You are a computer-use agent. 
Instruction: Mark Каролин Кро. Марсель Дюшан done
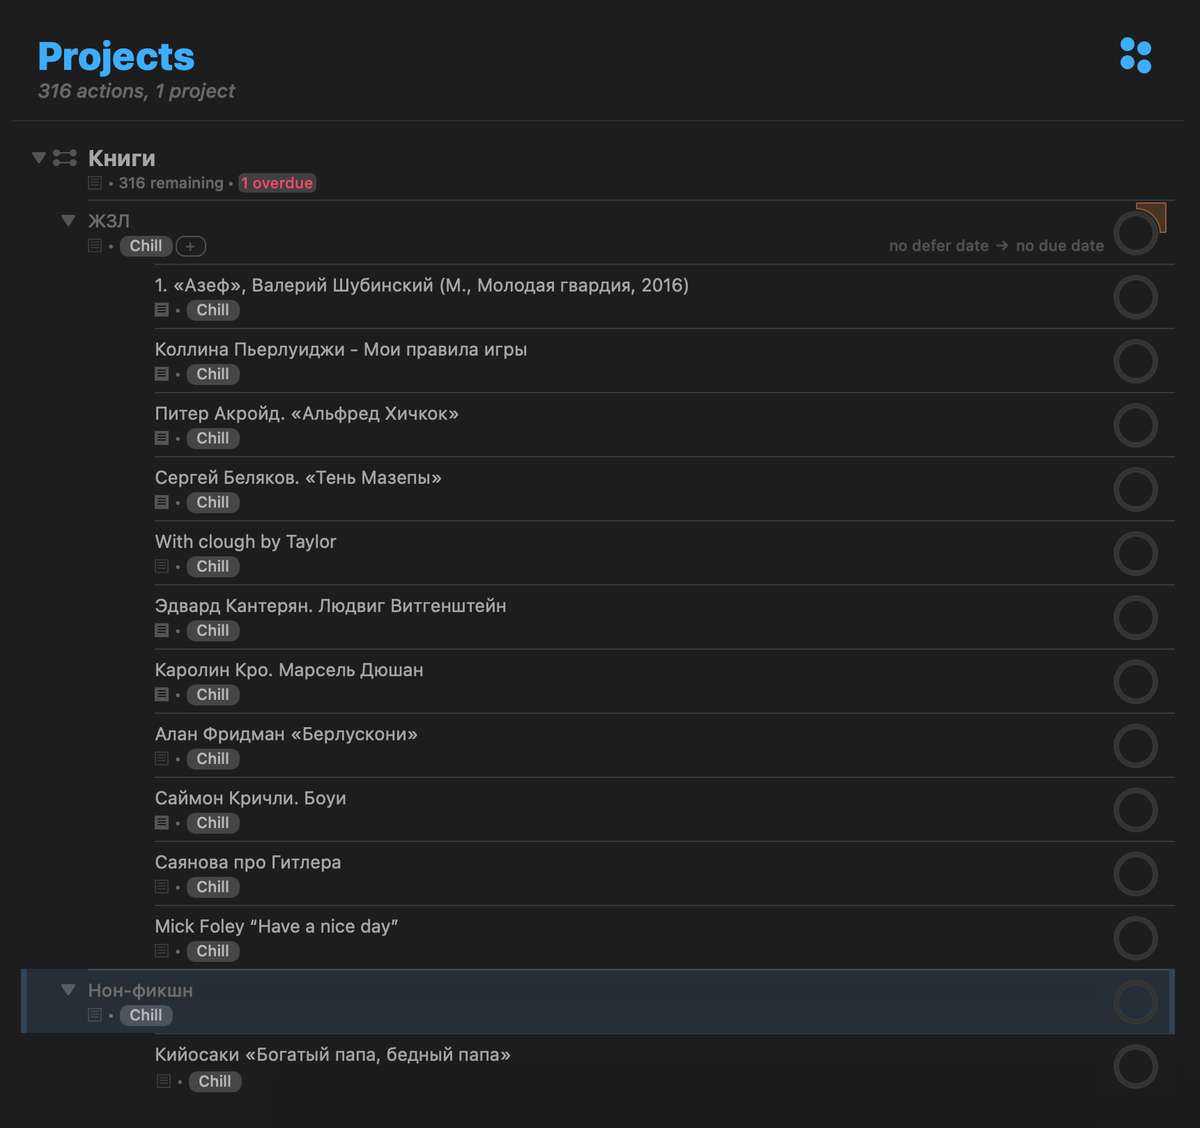click(x=1136, y=681)
